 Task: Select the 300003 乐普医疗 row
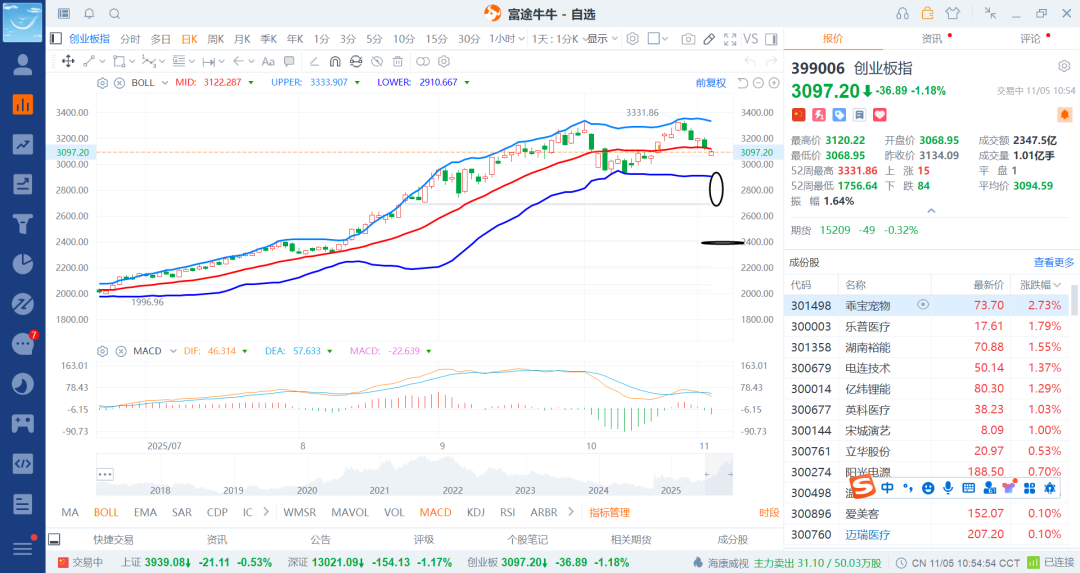926,326
